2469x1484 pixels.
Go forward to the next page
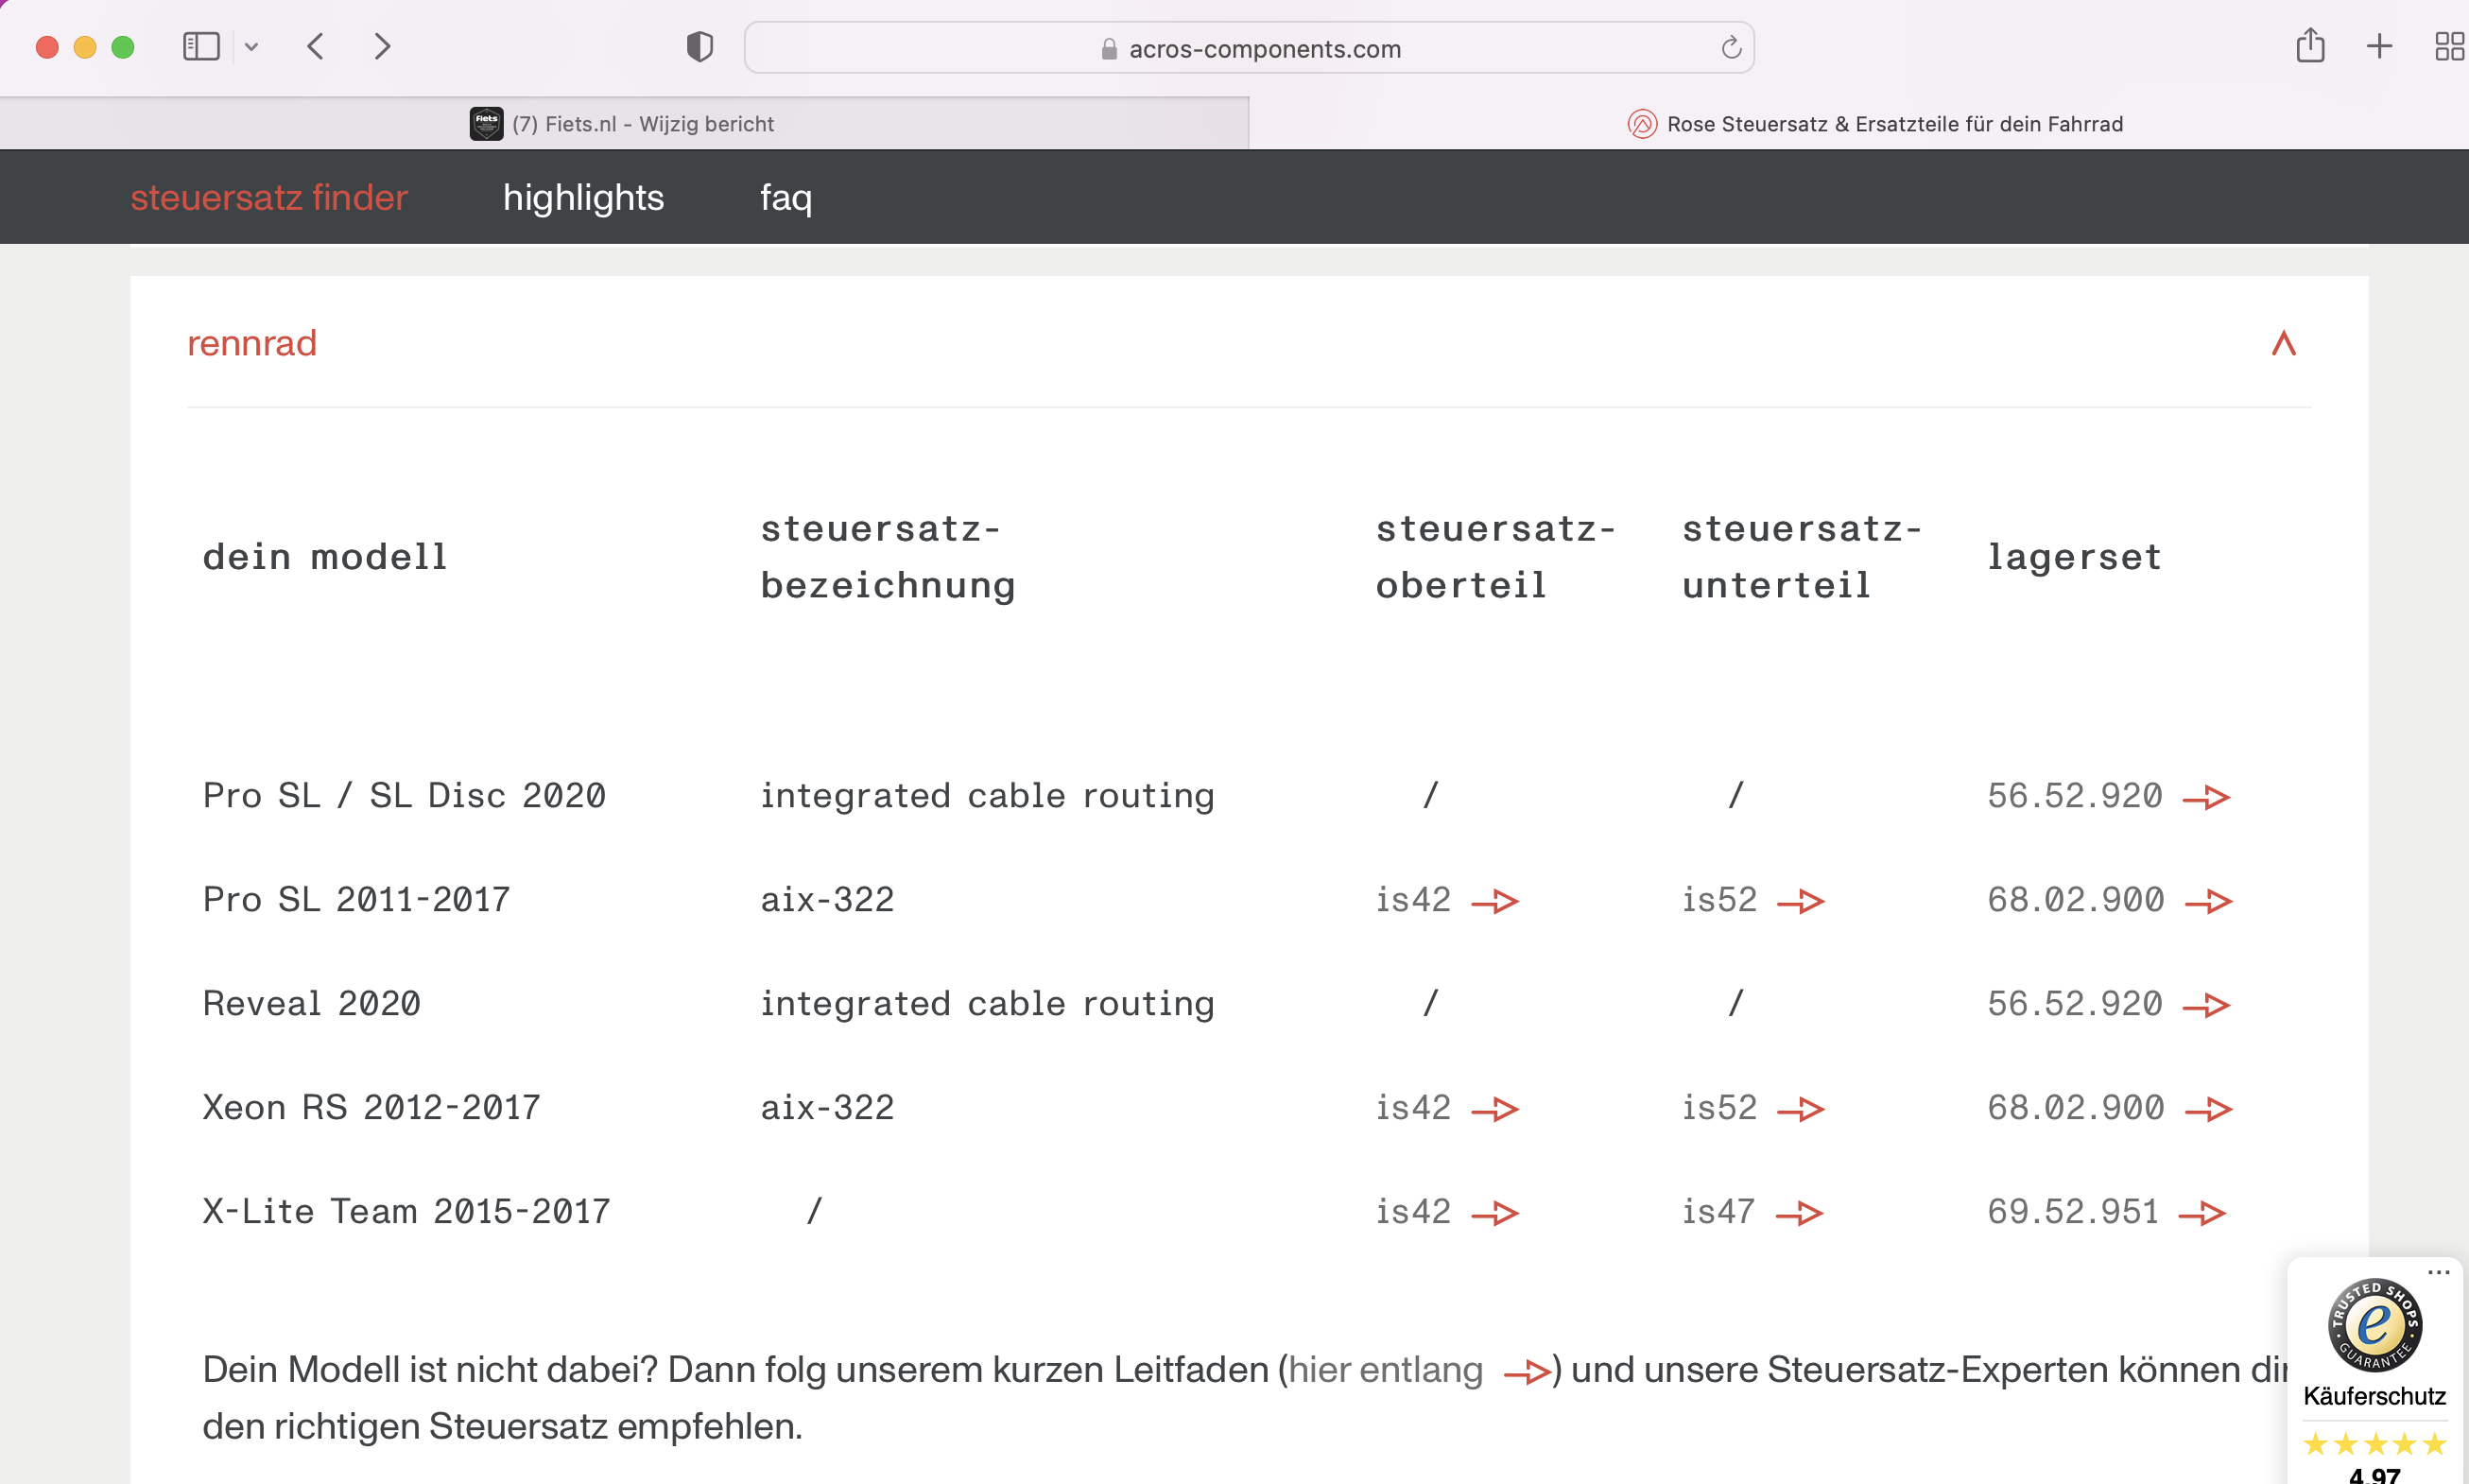tap(382, 46)
